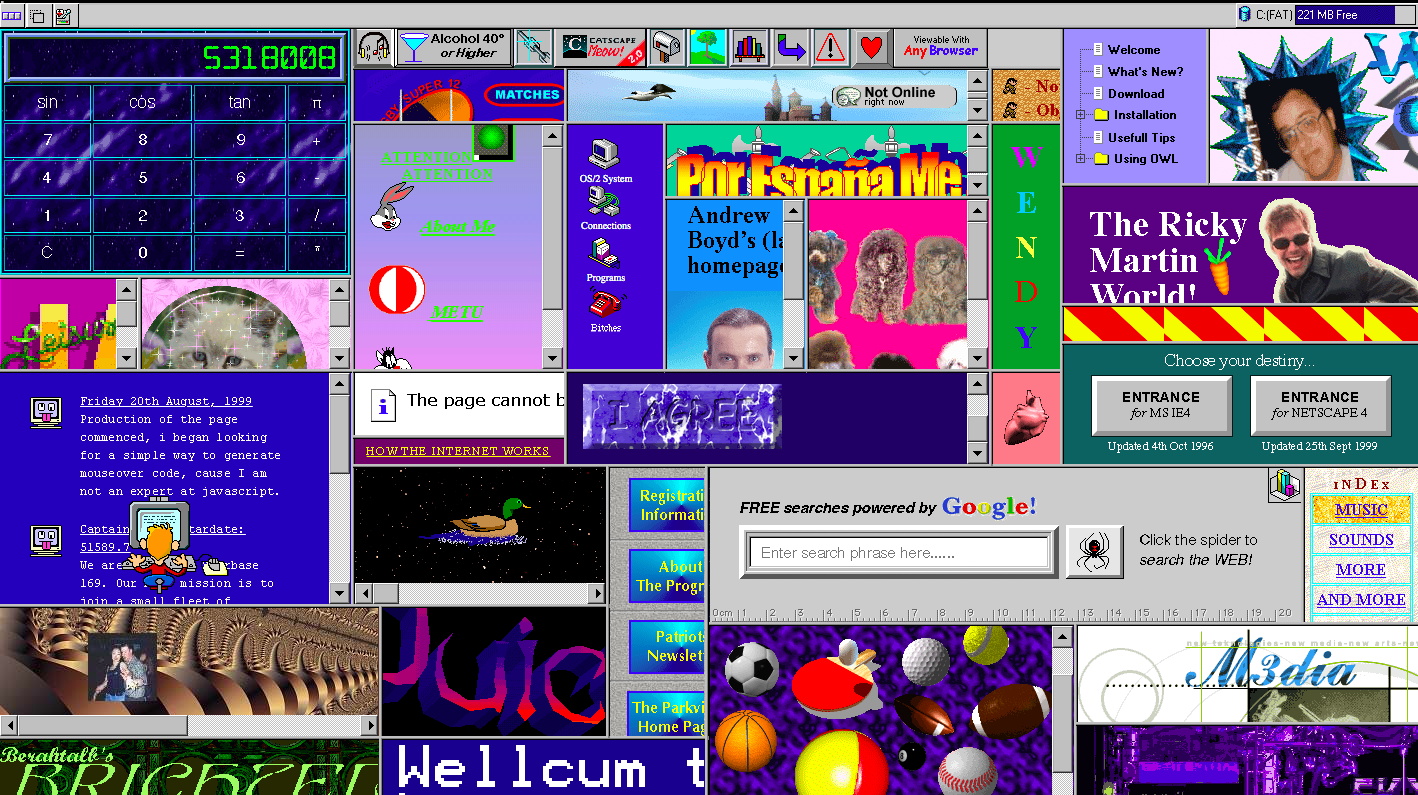Screen dimensions: 1418x795
Task: Click the anatomical heart image on pink
Action: (1025, 418)
